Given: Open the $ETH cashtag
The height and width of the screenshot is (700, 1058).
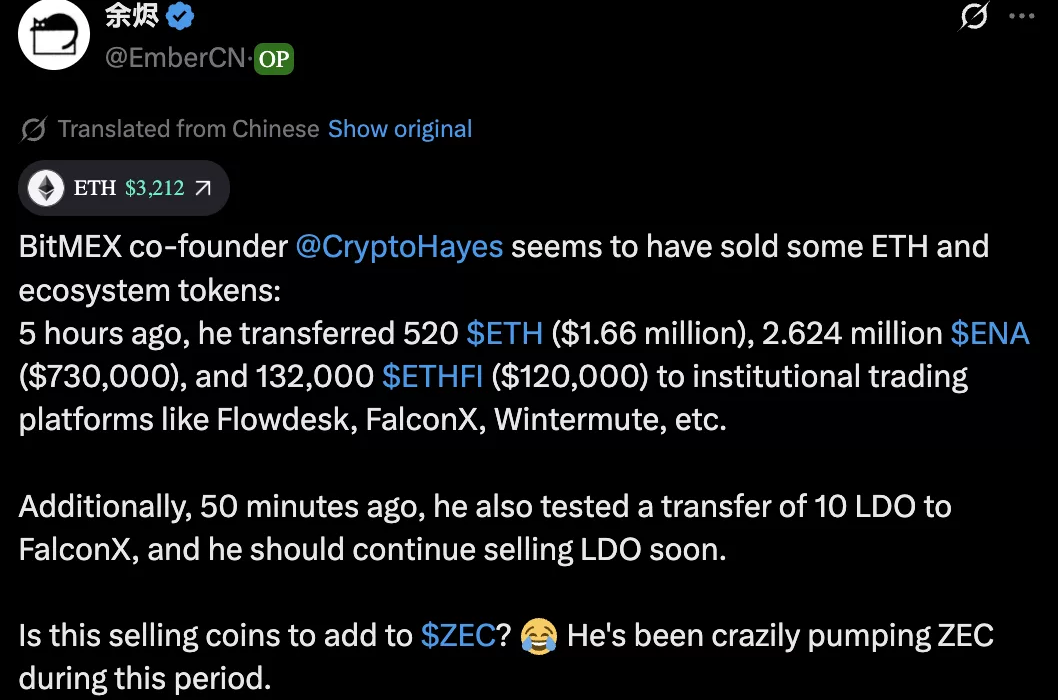Looking at the screenshot, I should pyautogui.click(x=505, y=333).
